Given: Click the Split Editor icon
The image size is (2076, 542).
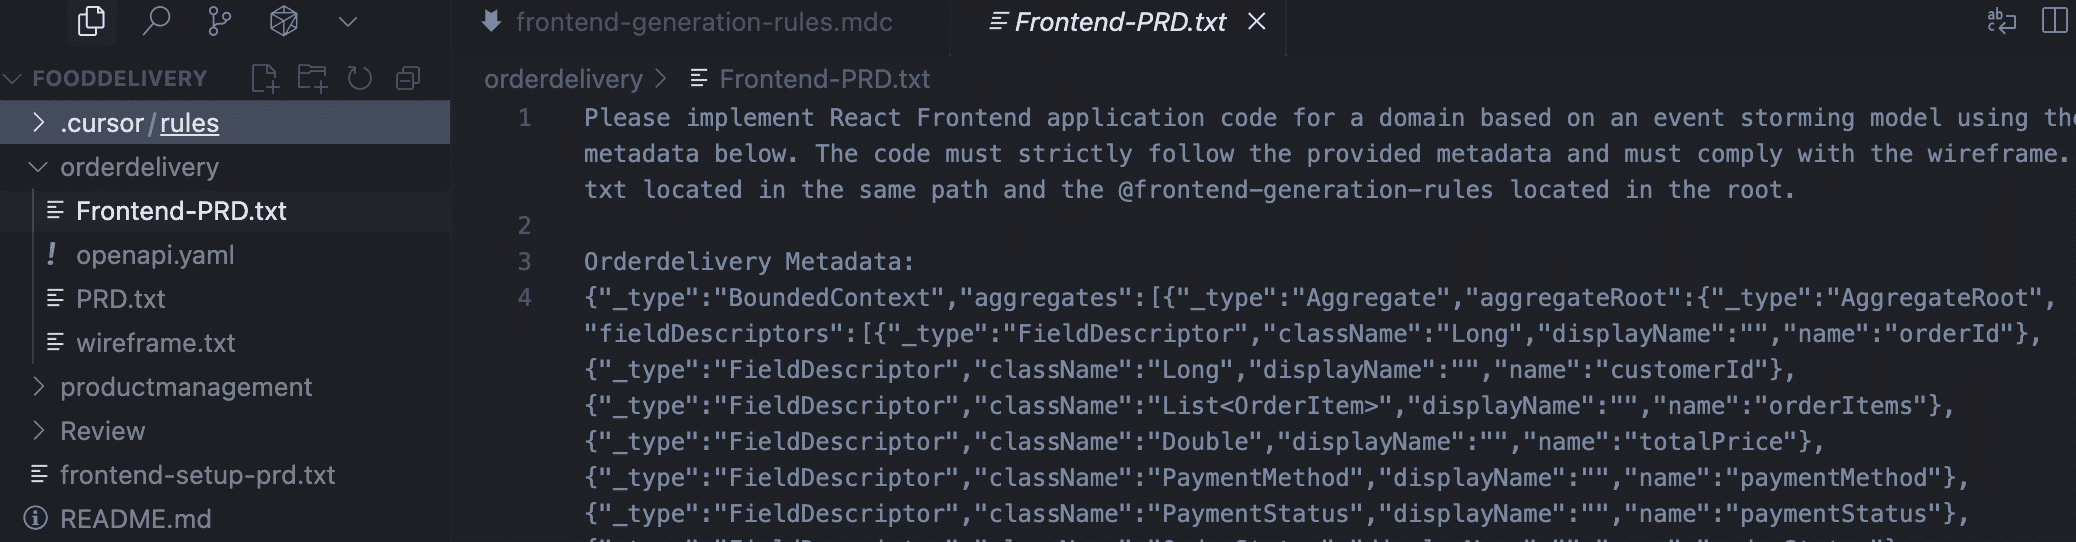Looking at the screenshot, I should click(x=2054, y=21).
